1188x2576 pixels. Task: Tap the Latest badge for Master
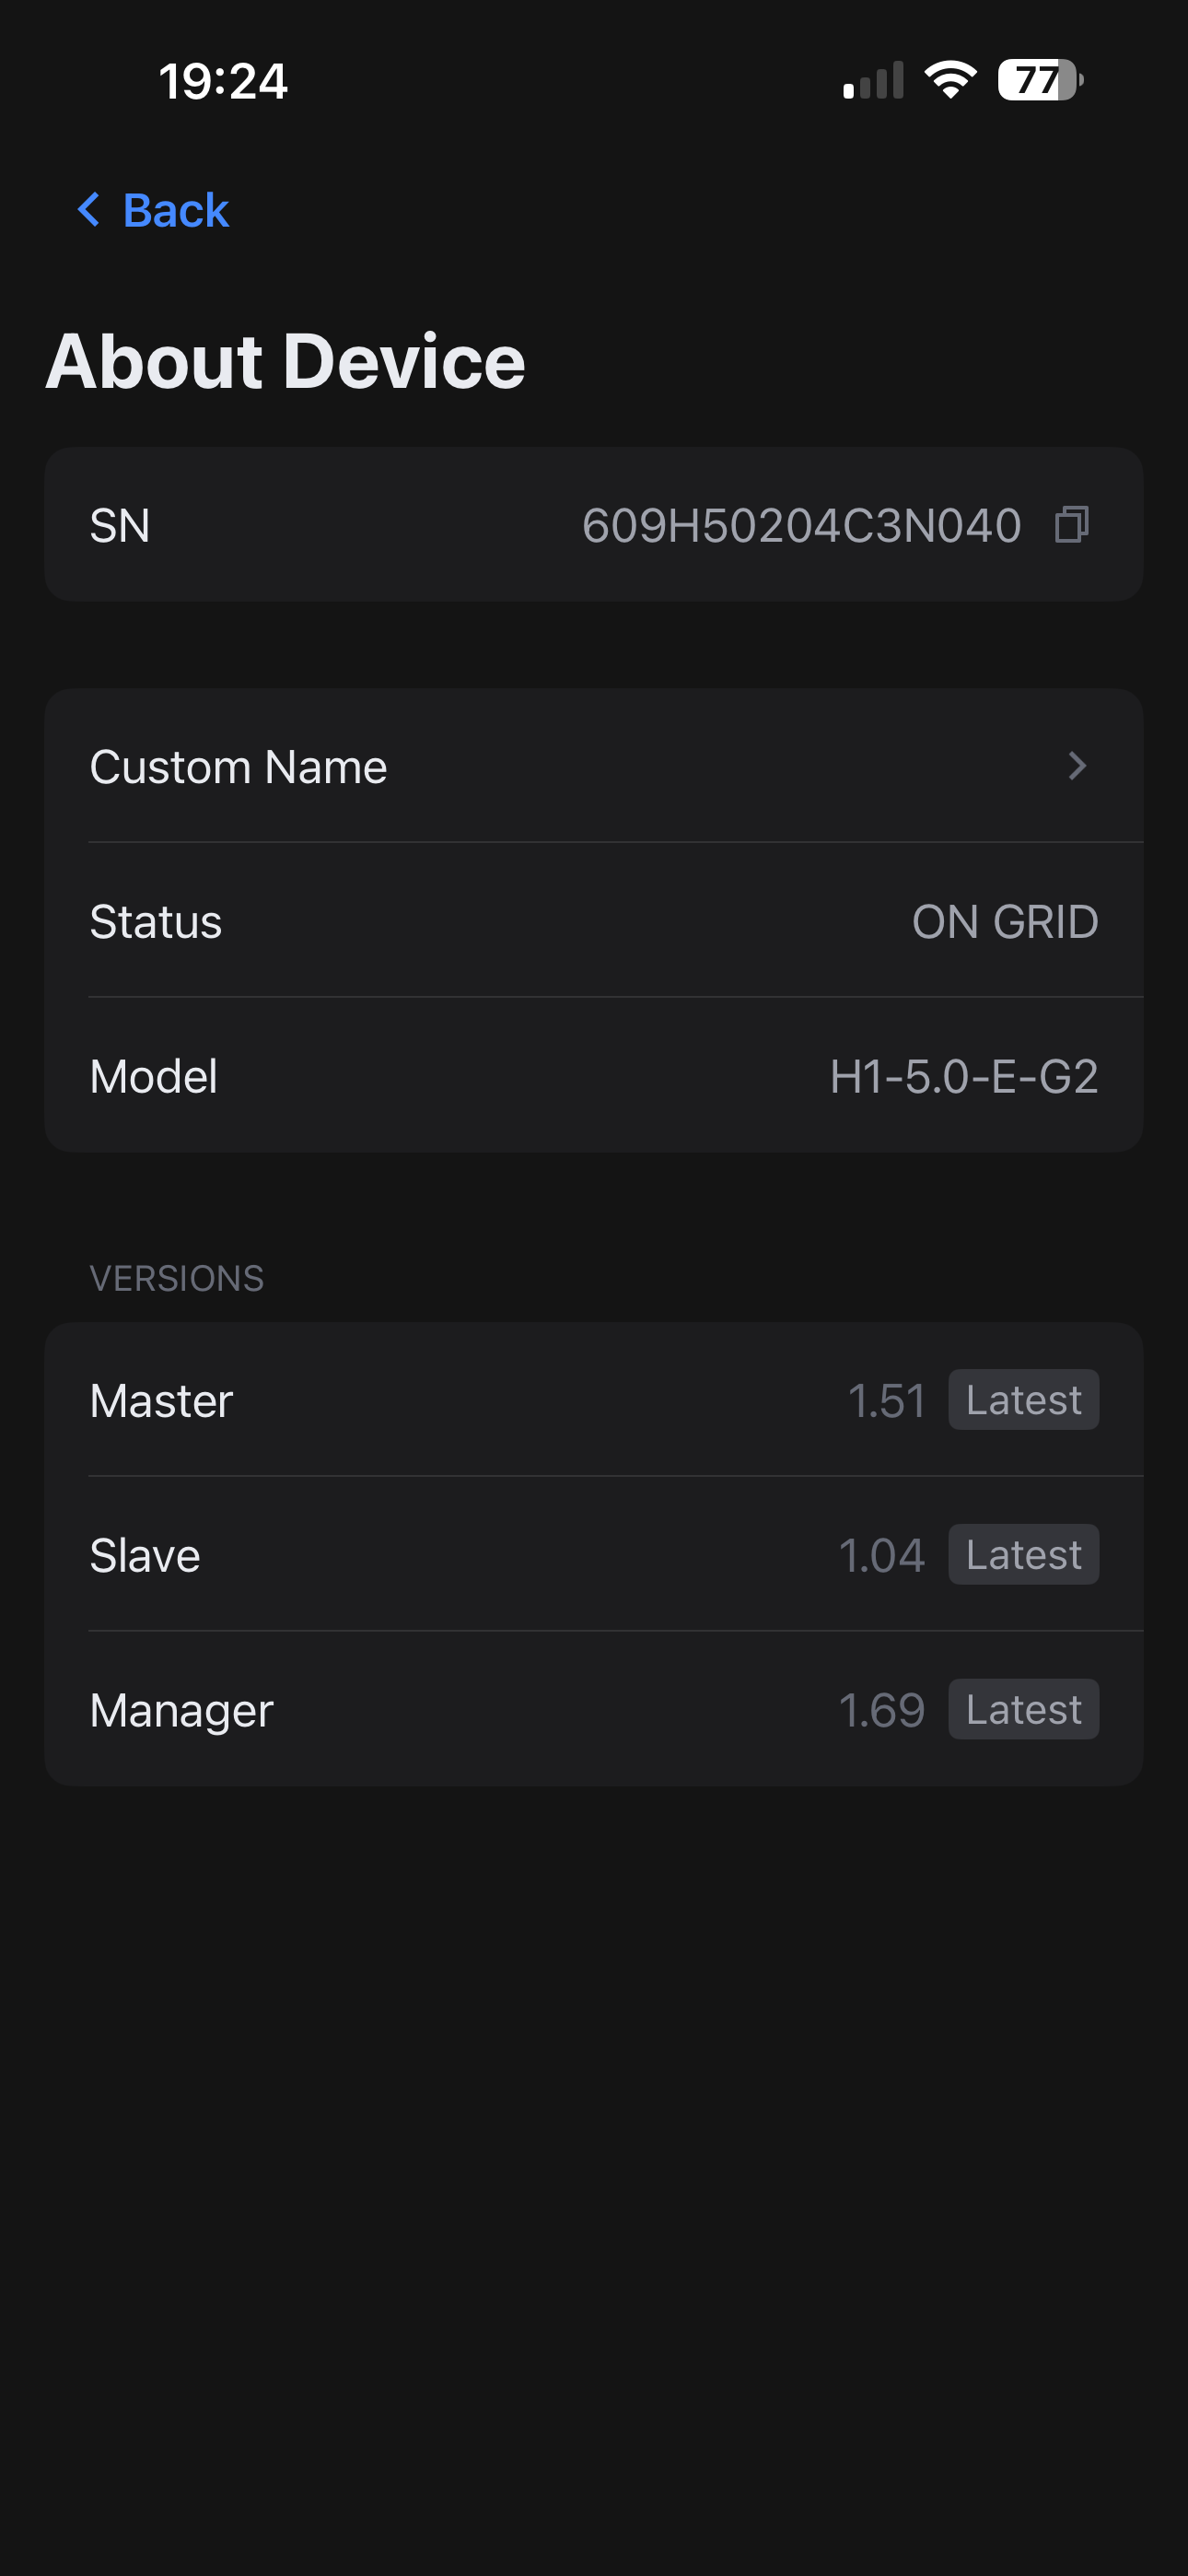pyautogui.click(x=1023, y=1400)
